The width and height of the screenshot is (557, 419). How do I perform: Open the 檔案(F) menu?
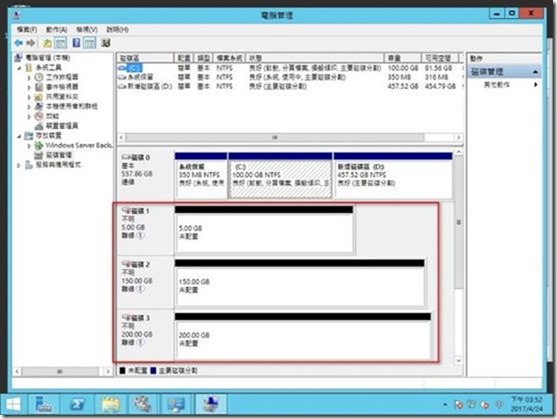27,29
